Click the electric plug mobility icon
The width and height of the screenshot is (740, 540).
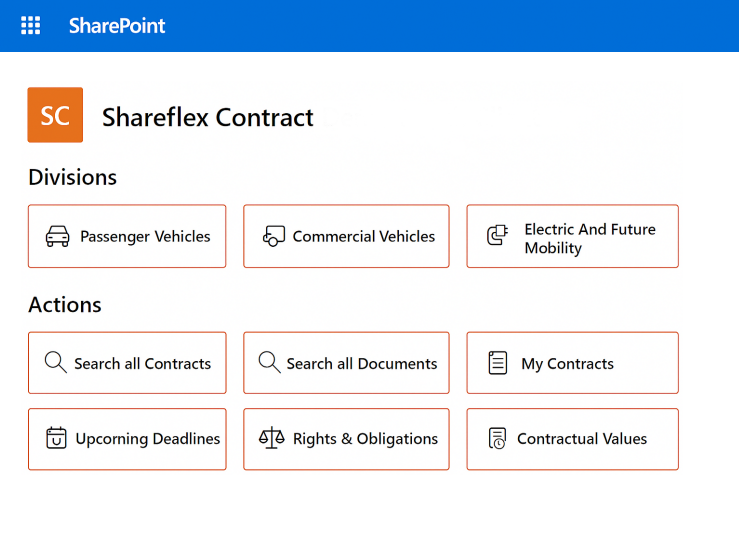click(497, 235)
